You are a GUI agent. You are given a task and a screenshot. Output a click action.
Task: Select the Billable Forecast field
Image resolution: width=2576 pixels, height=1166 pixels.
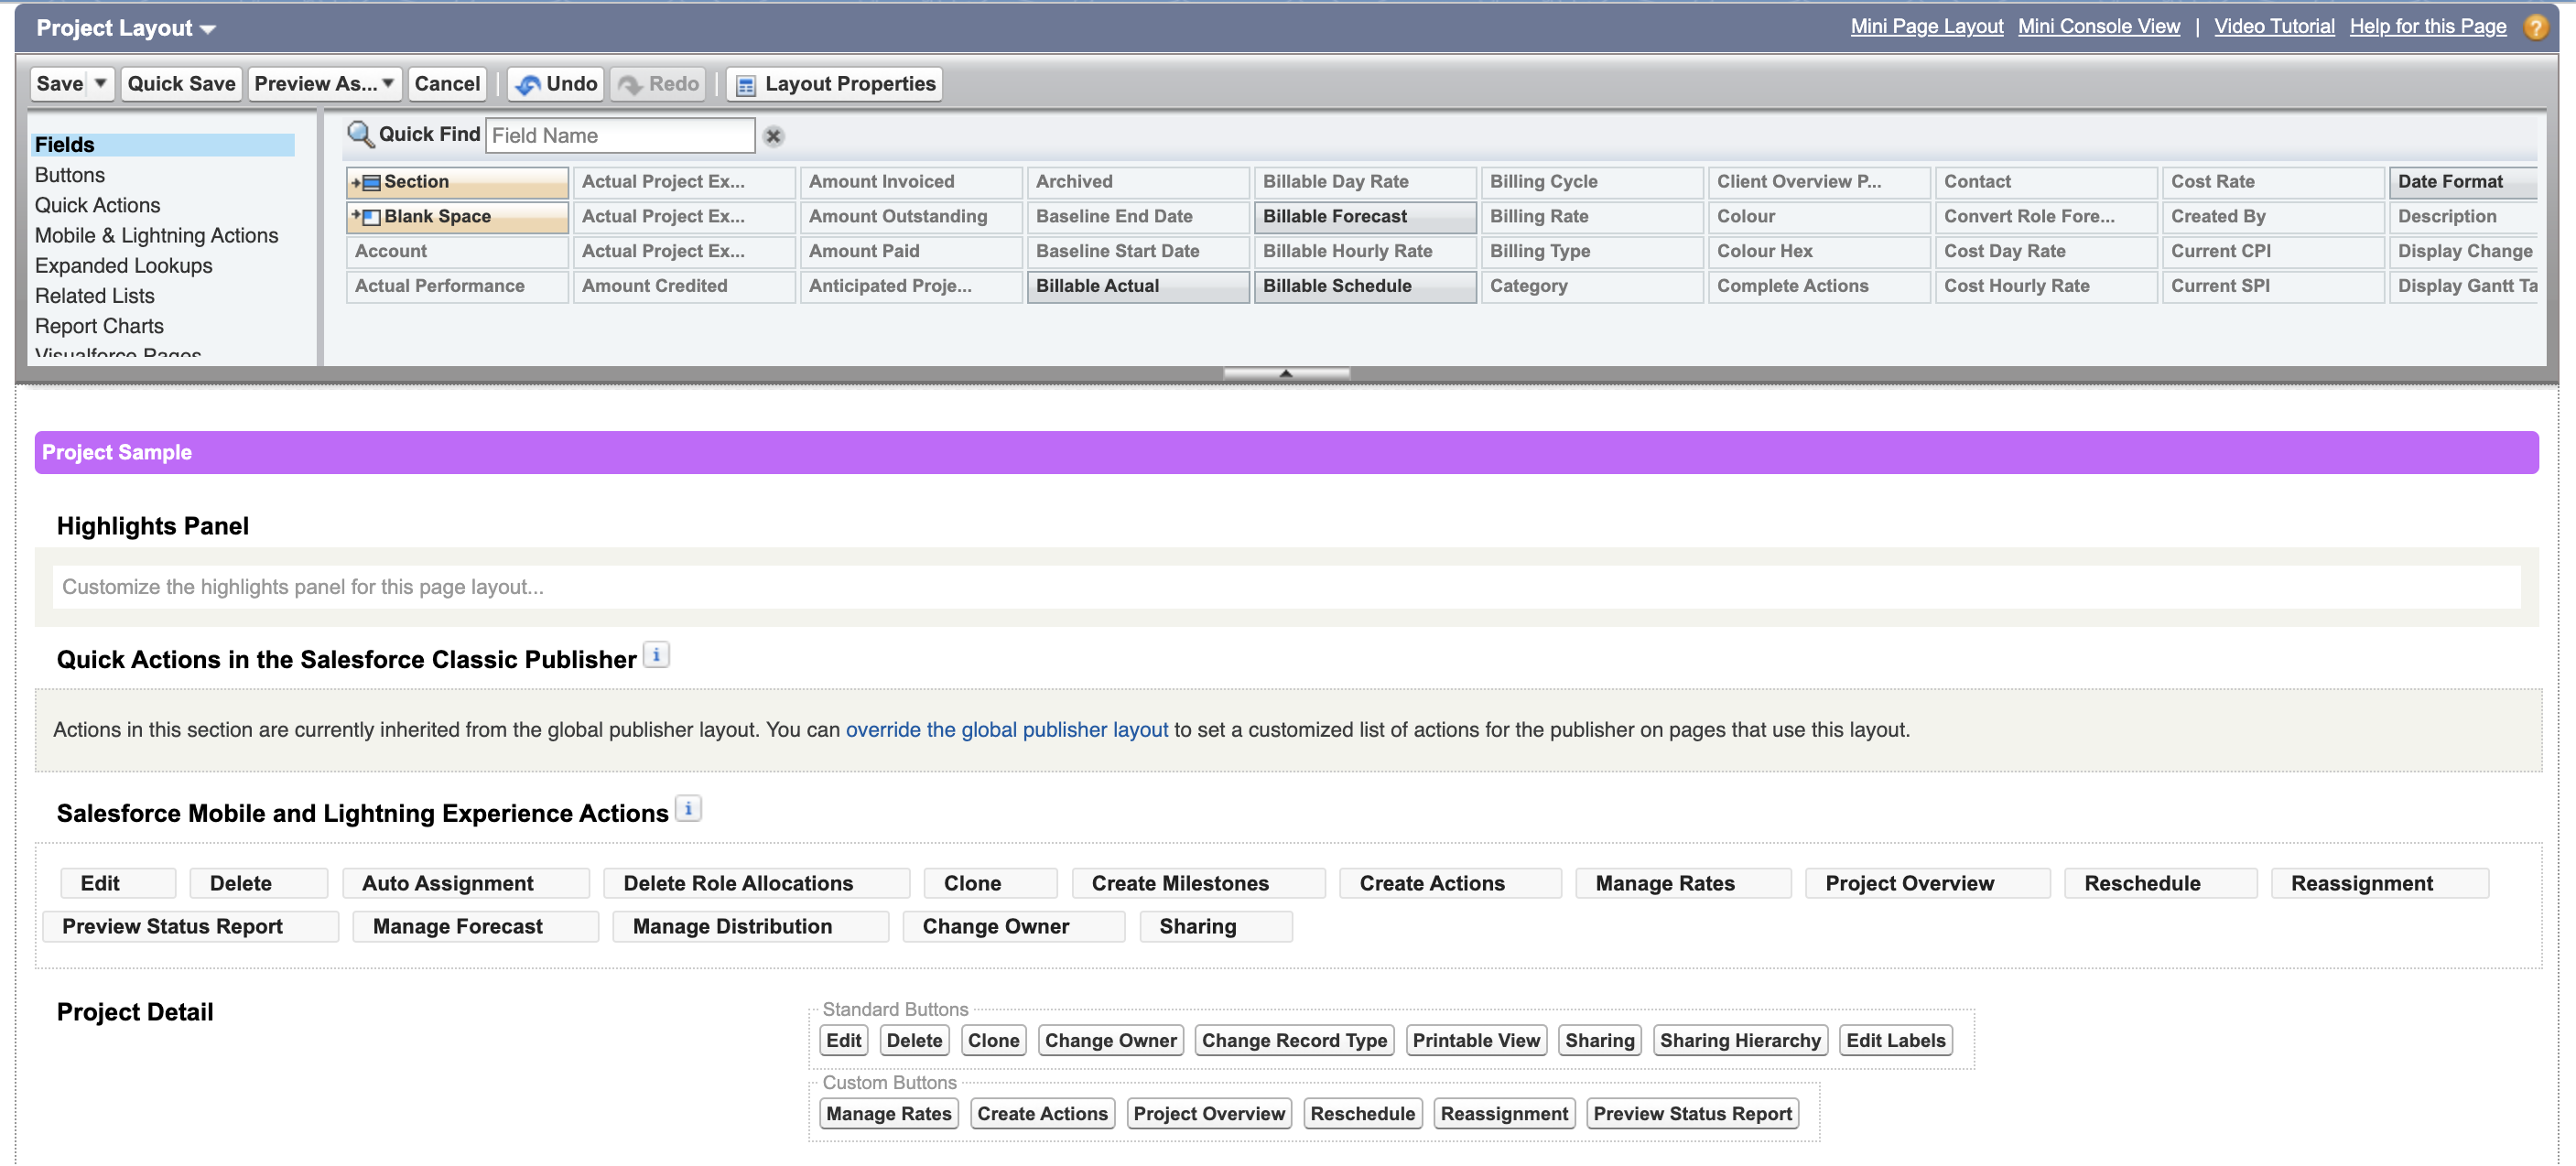[x=1364, y=217]
